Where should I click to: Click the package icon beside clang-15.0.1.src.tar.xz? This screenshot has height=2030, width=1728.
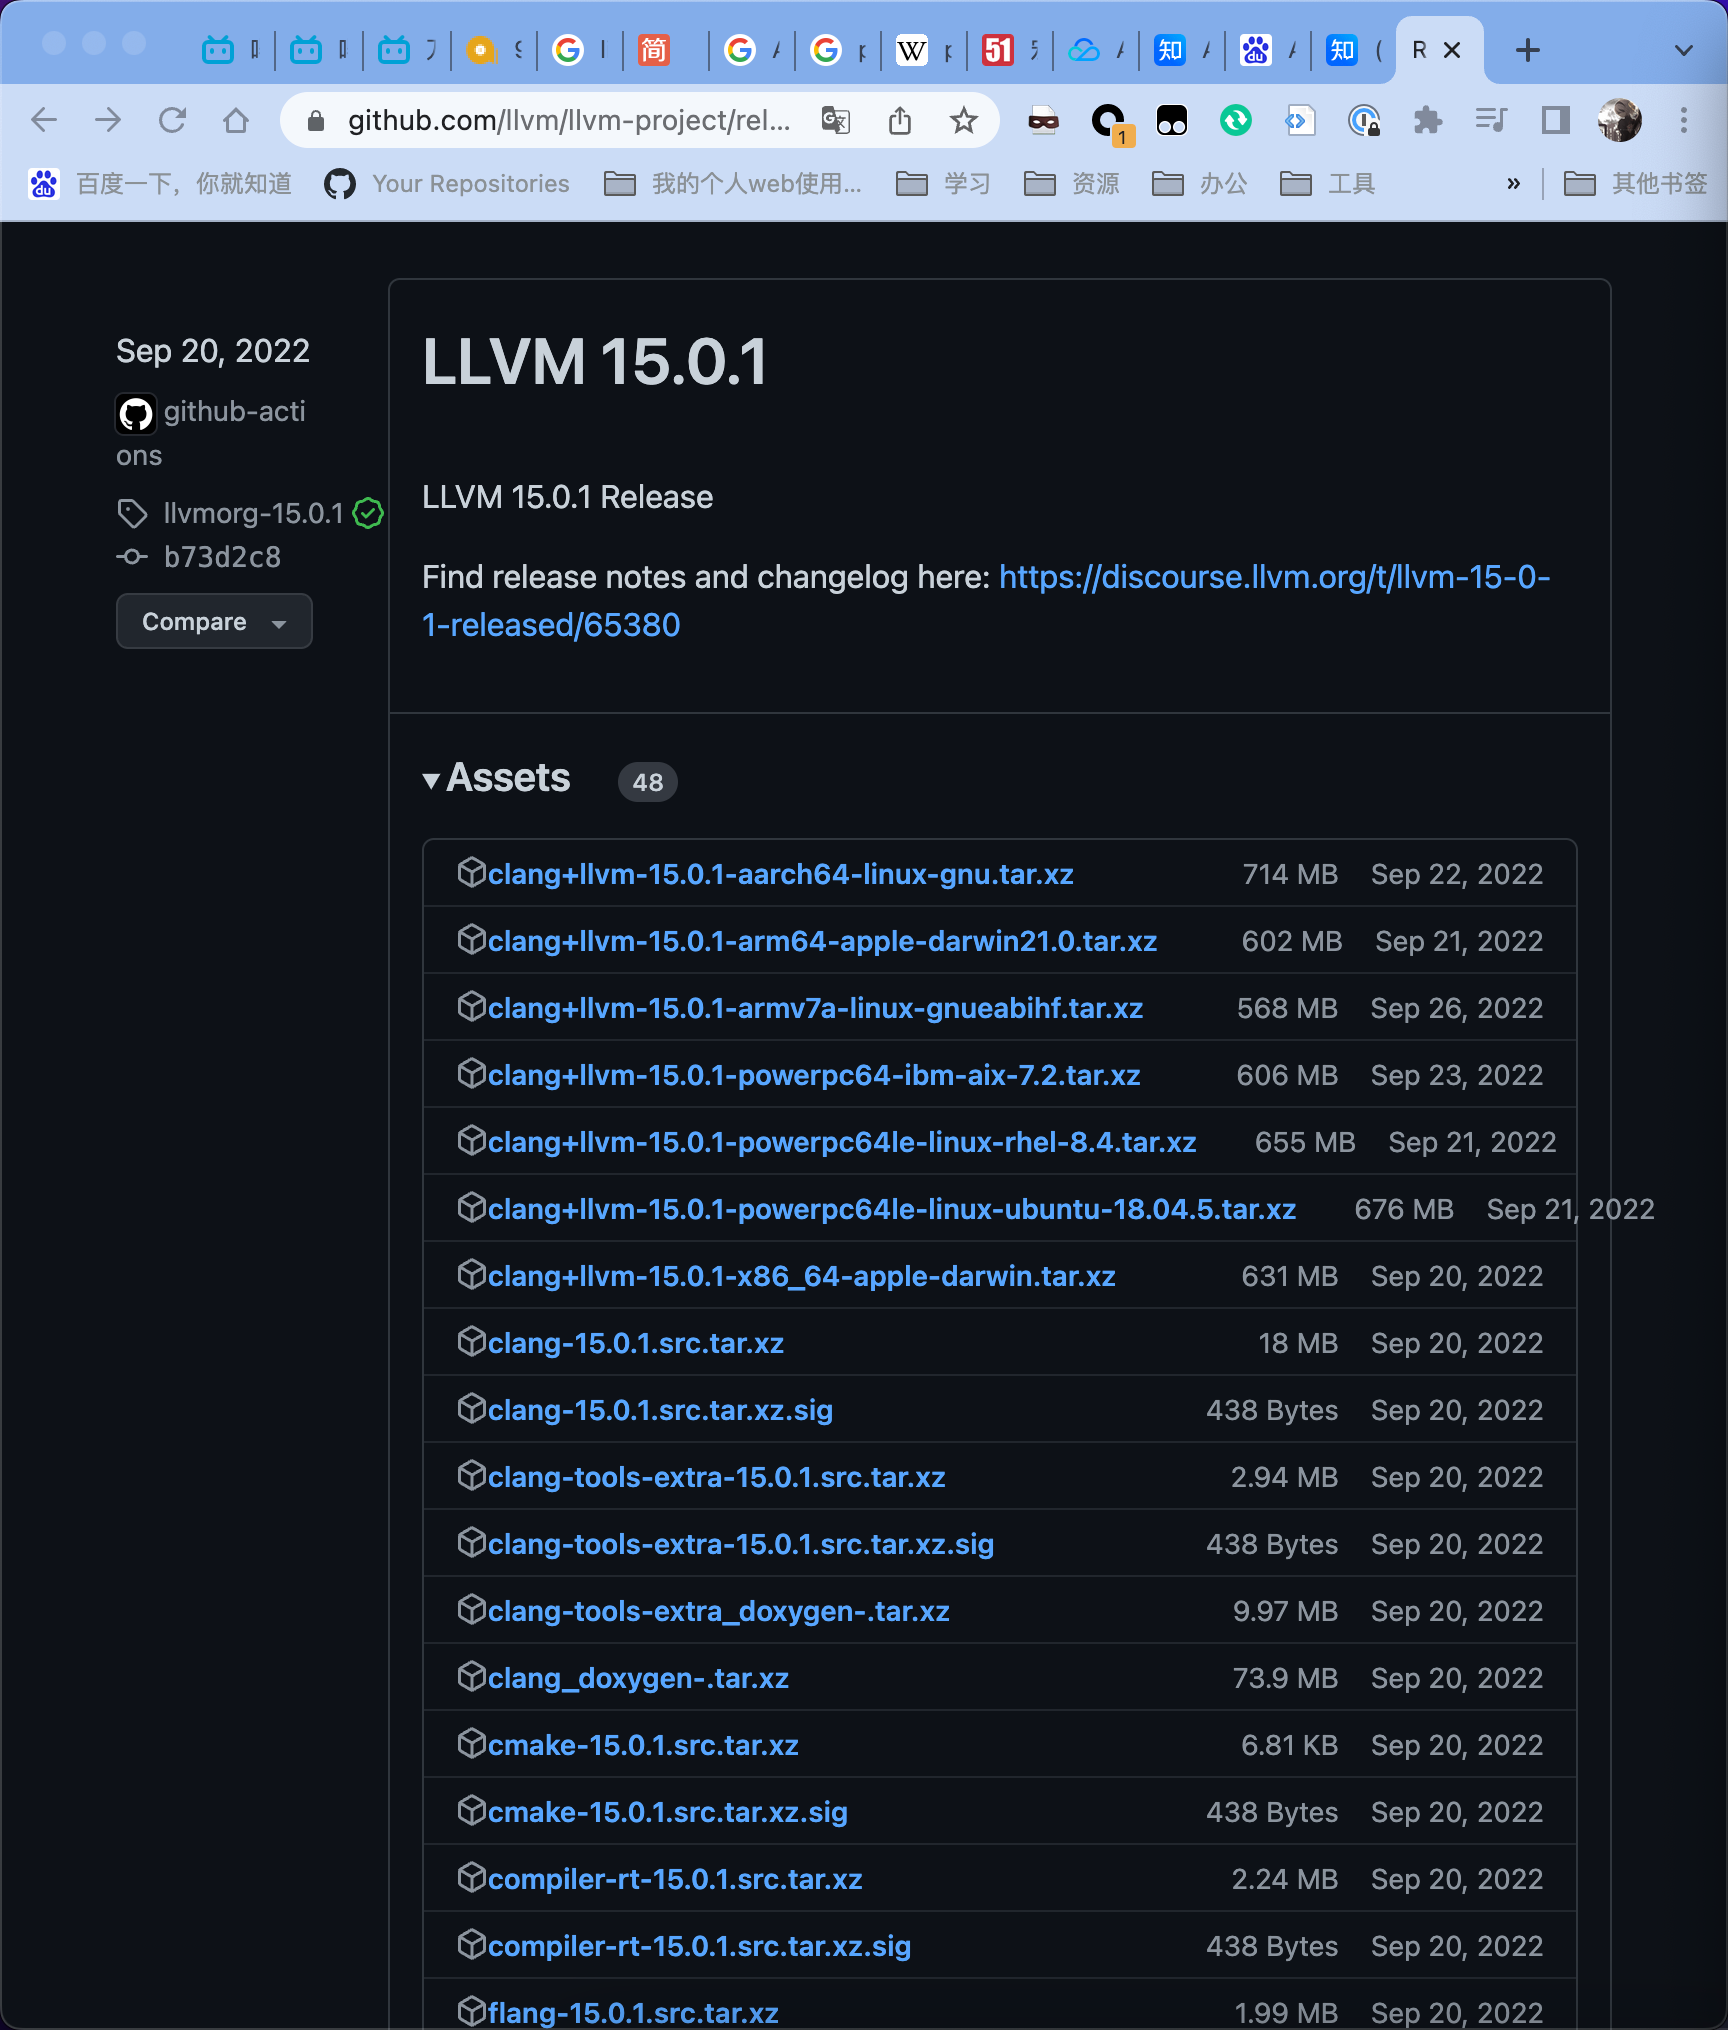click(471, 1342)
